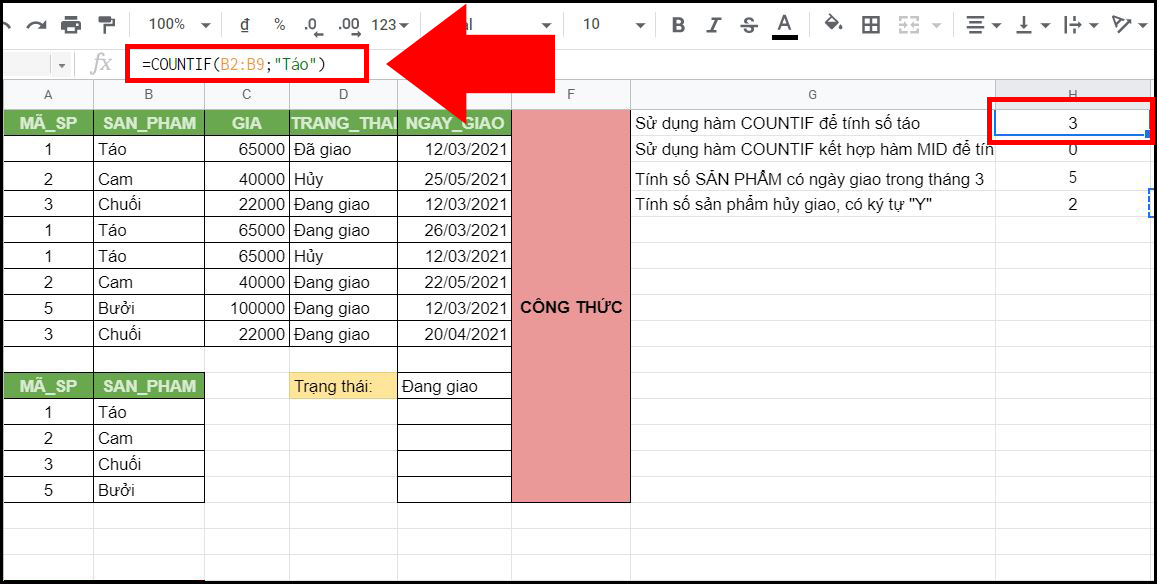
Task: Open the borders tool
Action: pyautogui.click(x=871, y=24)
